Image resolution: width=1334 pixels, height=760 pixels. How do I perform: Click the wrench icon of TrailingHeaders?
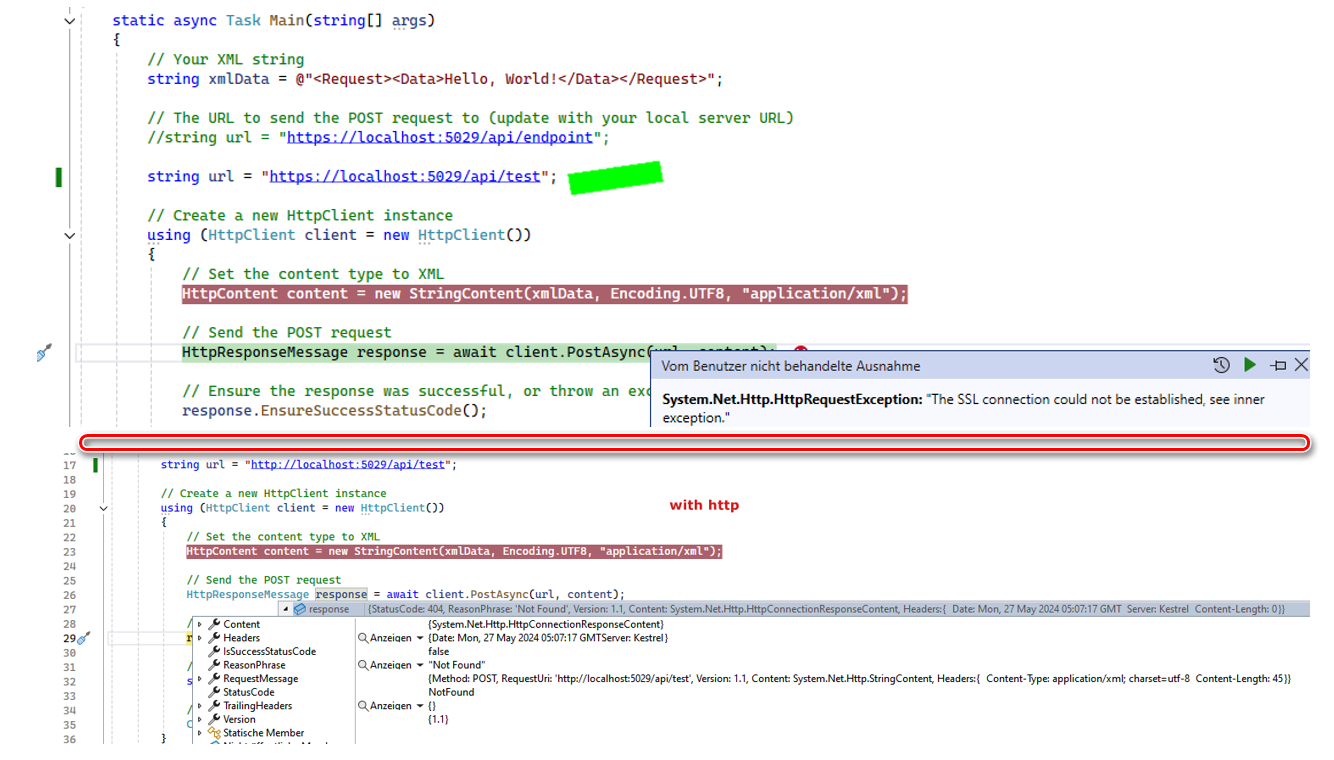coord(214,705)
